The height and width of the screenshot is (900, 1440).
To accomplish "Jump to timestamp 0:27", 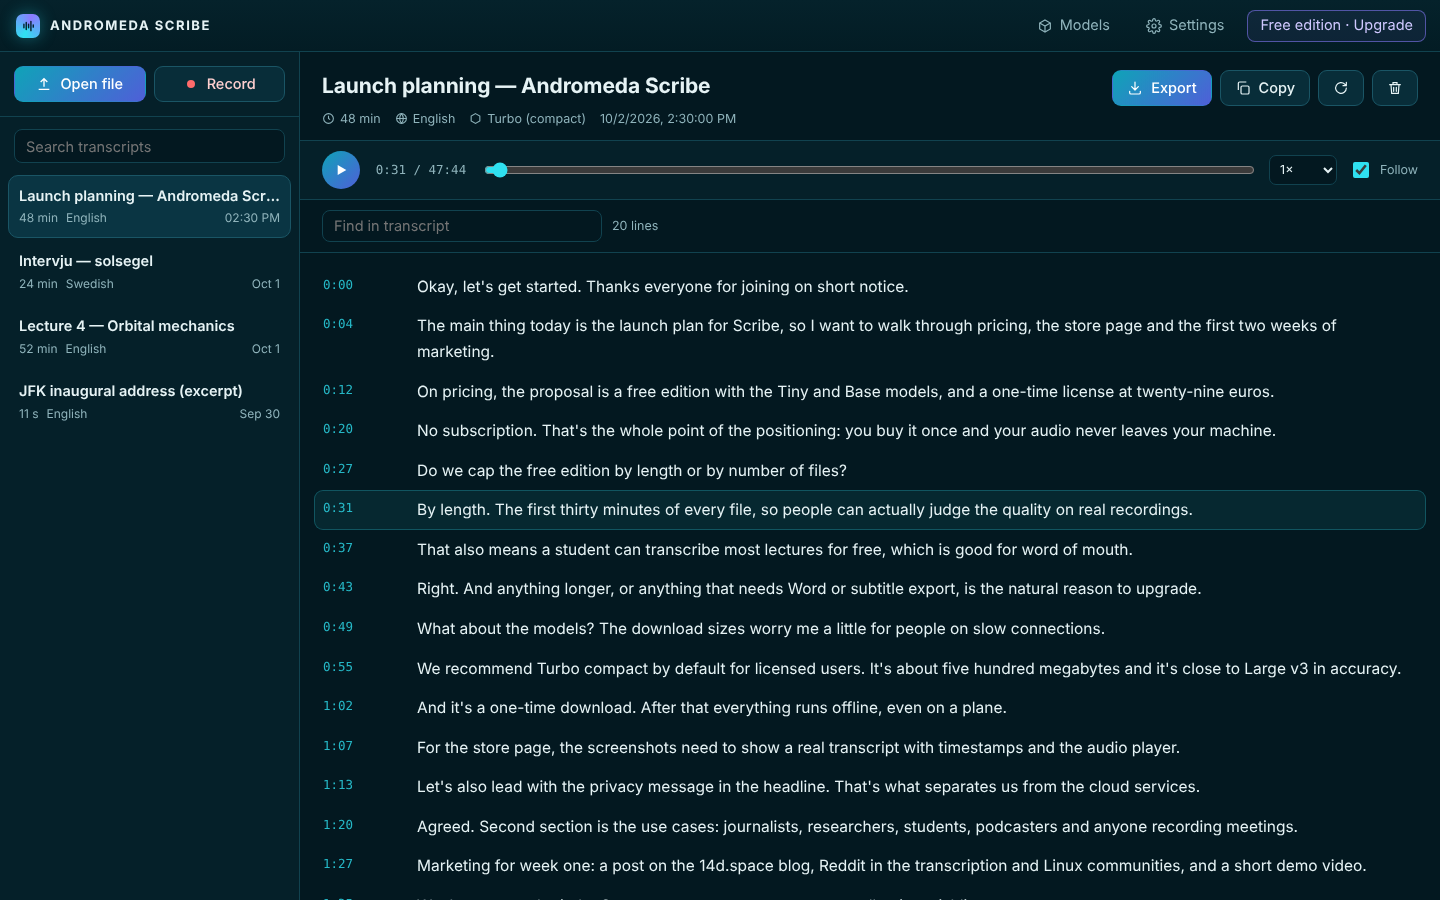I will pyautogui.click(x=338, y=469).
